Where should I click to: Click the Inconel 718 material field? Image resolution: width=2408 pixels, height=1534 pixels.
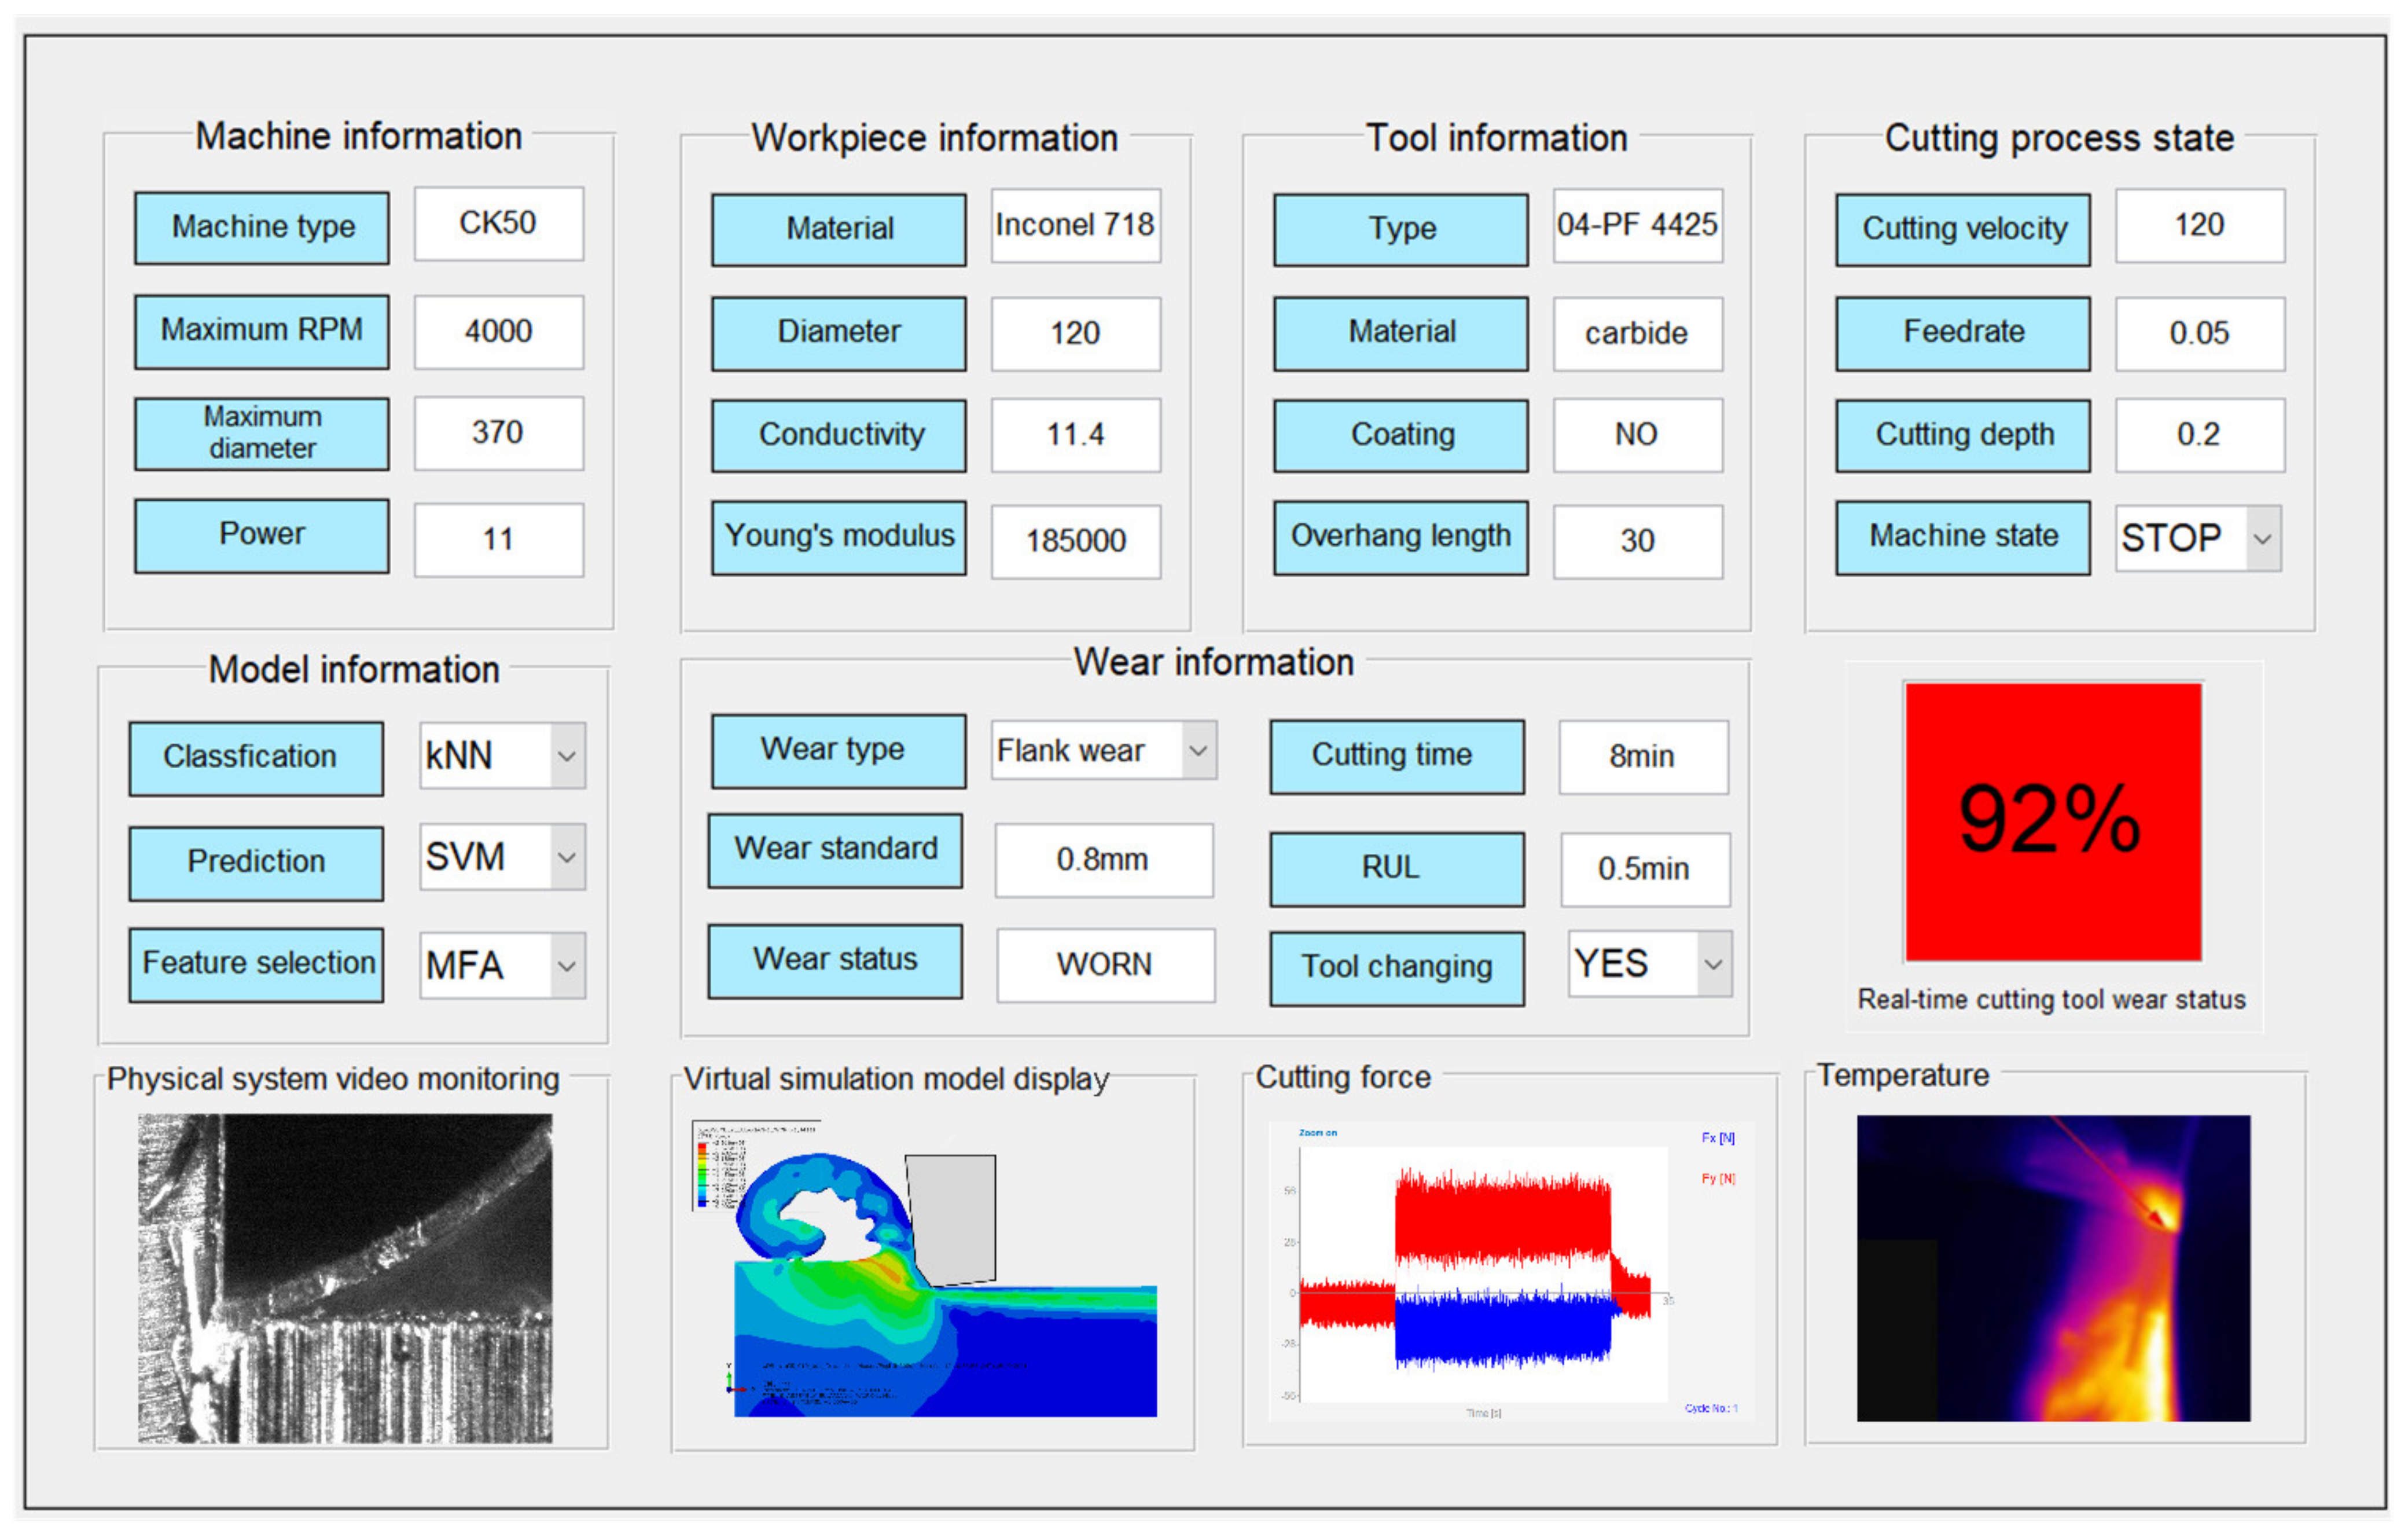pos(1075,226)
